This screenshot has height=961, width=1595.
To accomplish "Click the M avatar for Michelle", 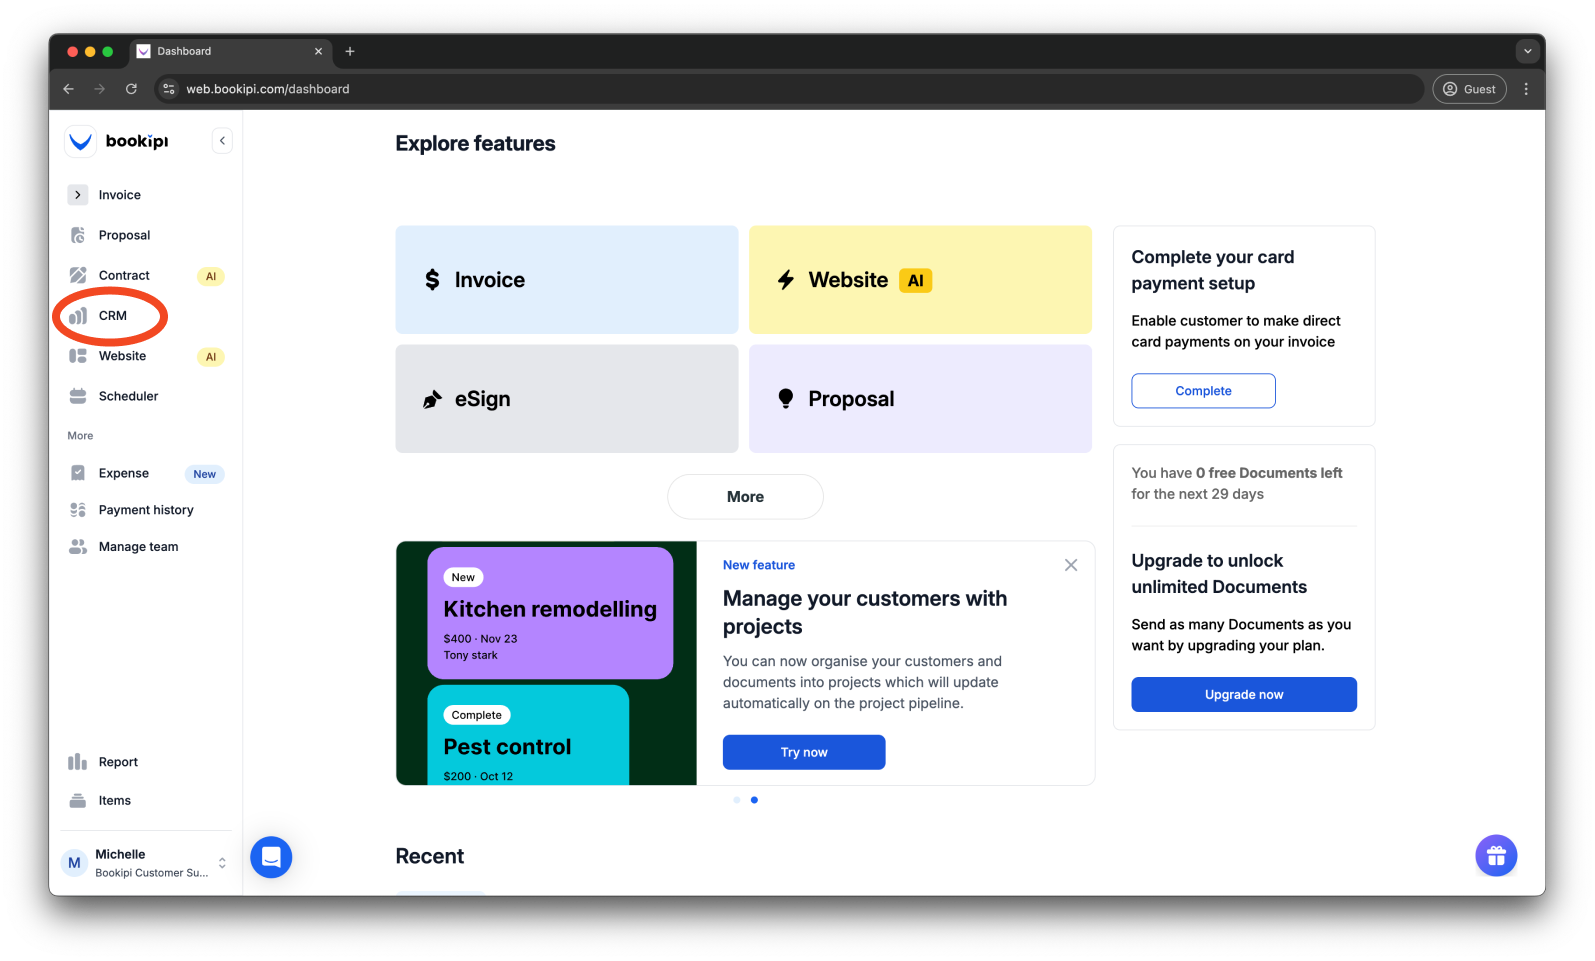I will 74,863.
